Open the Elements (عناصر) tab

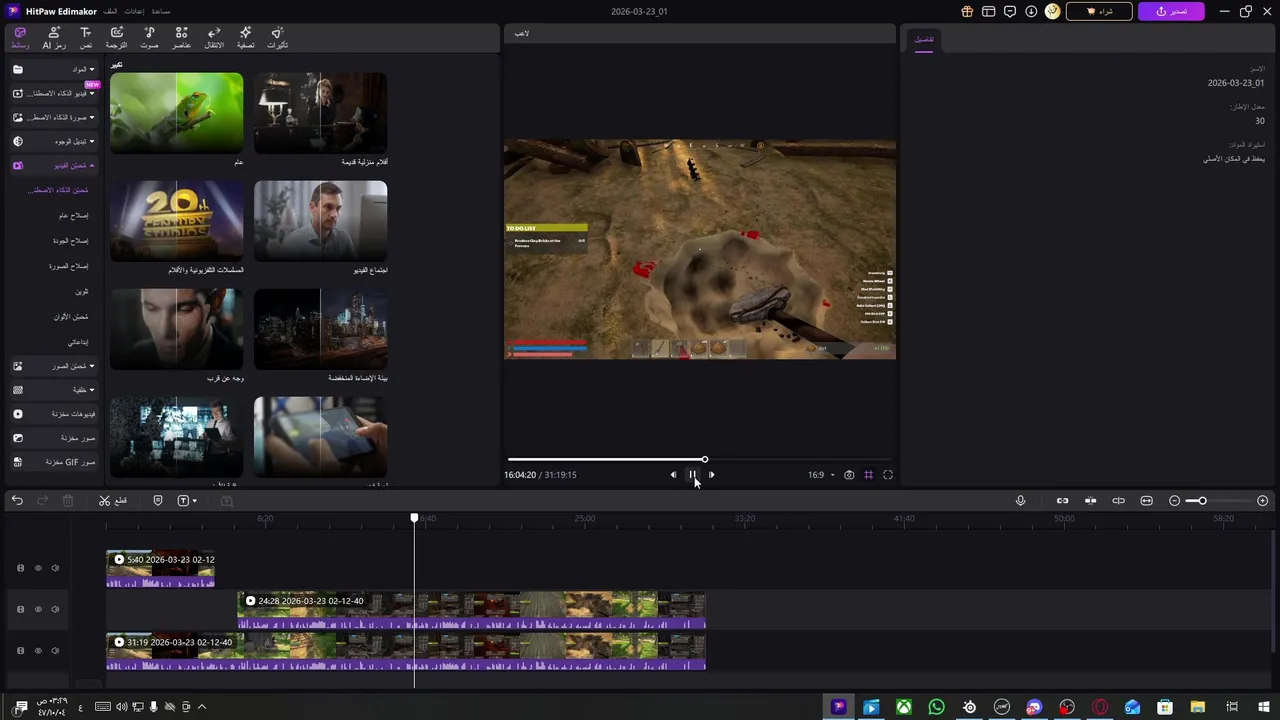[181, 38]
